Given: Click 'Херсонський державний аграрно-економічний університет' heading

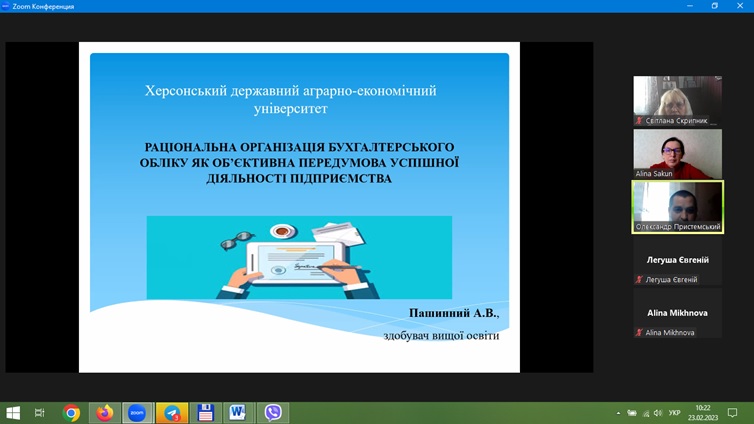Looking at the screenshot, I should [x=291, y=99].
